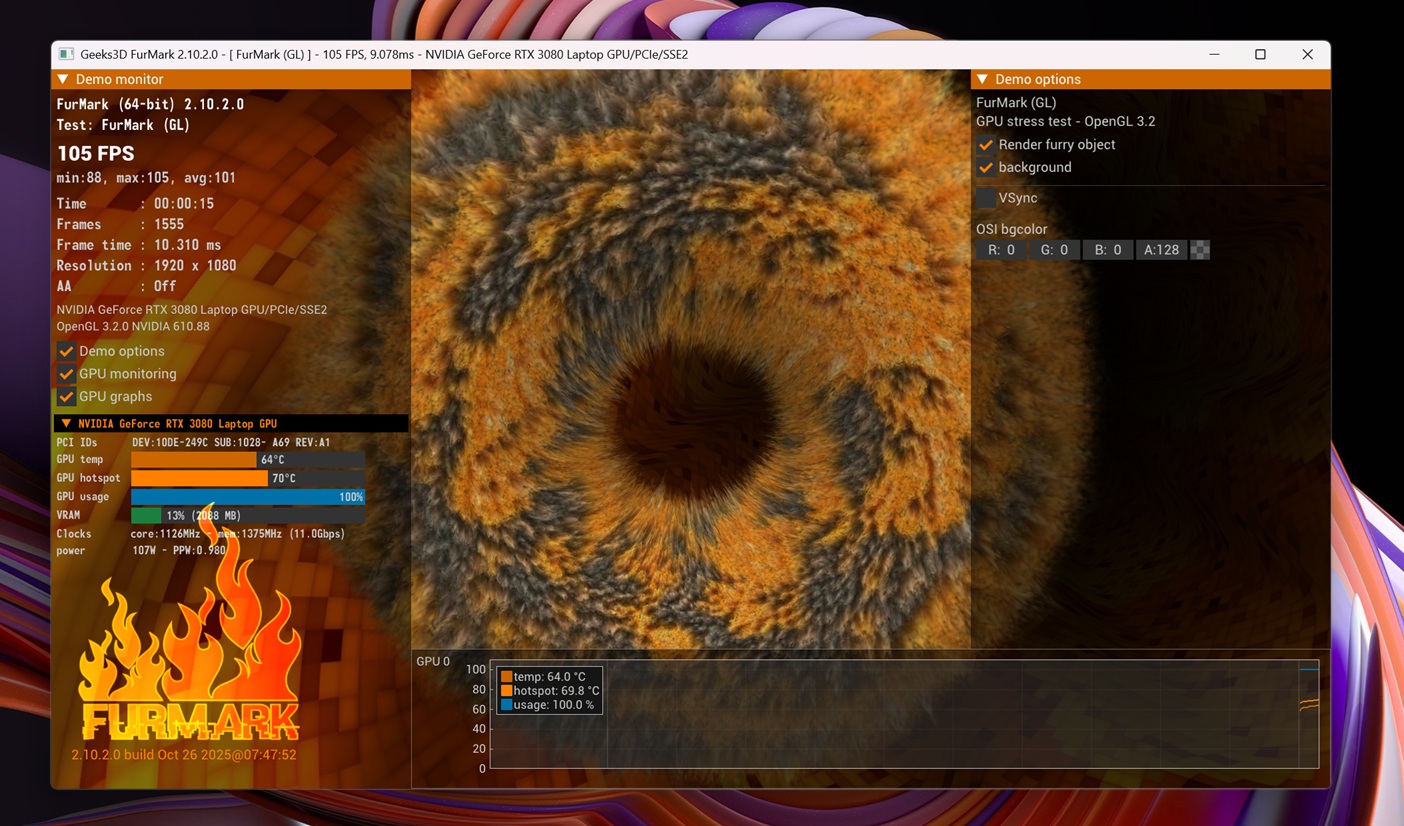Click the Frame time 10.310 ms value
The width and height of the screenshot is (1404, 826).
[x=188, y=245]
